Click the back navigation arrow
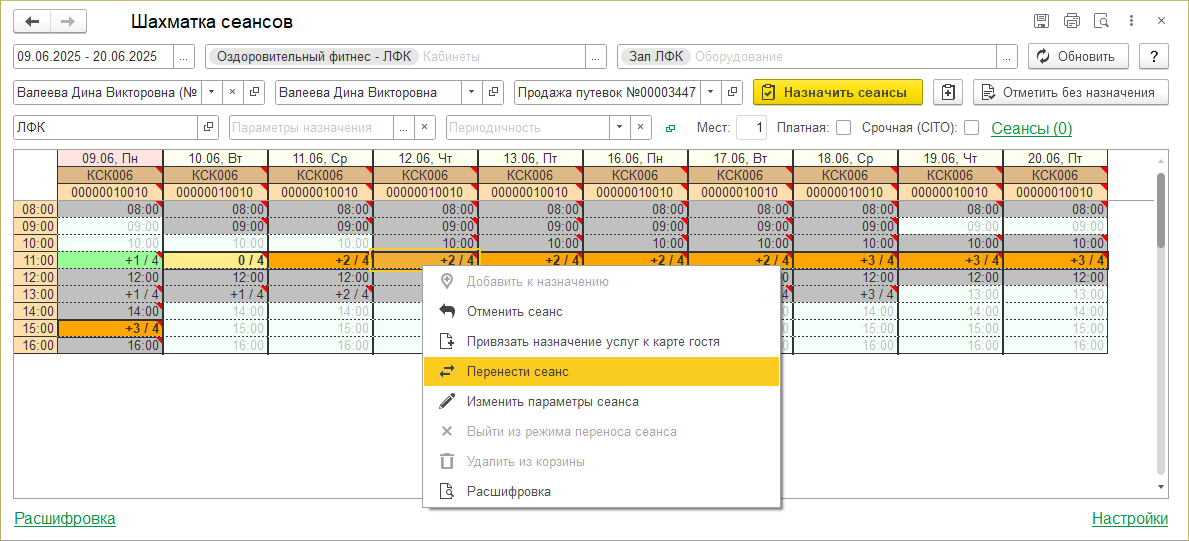Image resolution: width=1189 pixels, height=541 pixels. 32,21
